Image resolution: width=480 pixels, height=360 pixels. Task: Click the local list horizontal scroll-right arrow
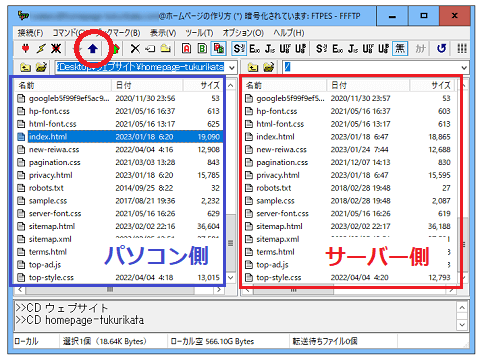[219, 290]
